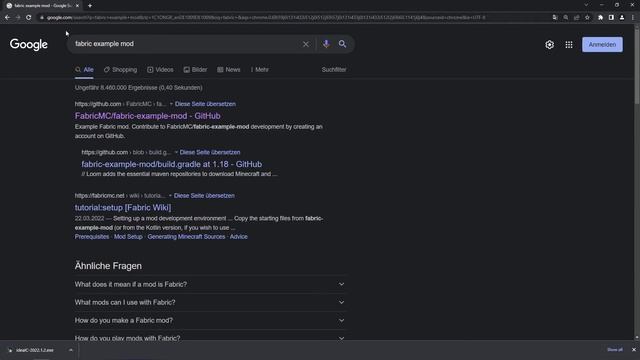
Task: Open the download item options chevron
Action: [71, 350]
